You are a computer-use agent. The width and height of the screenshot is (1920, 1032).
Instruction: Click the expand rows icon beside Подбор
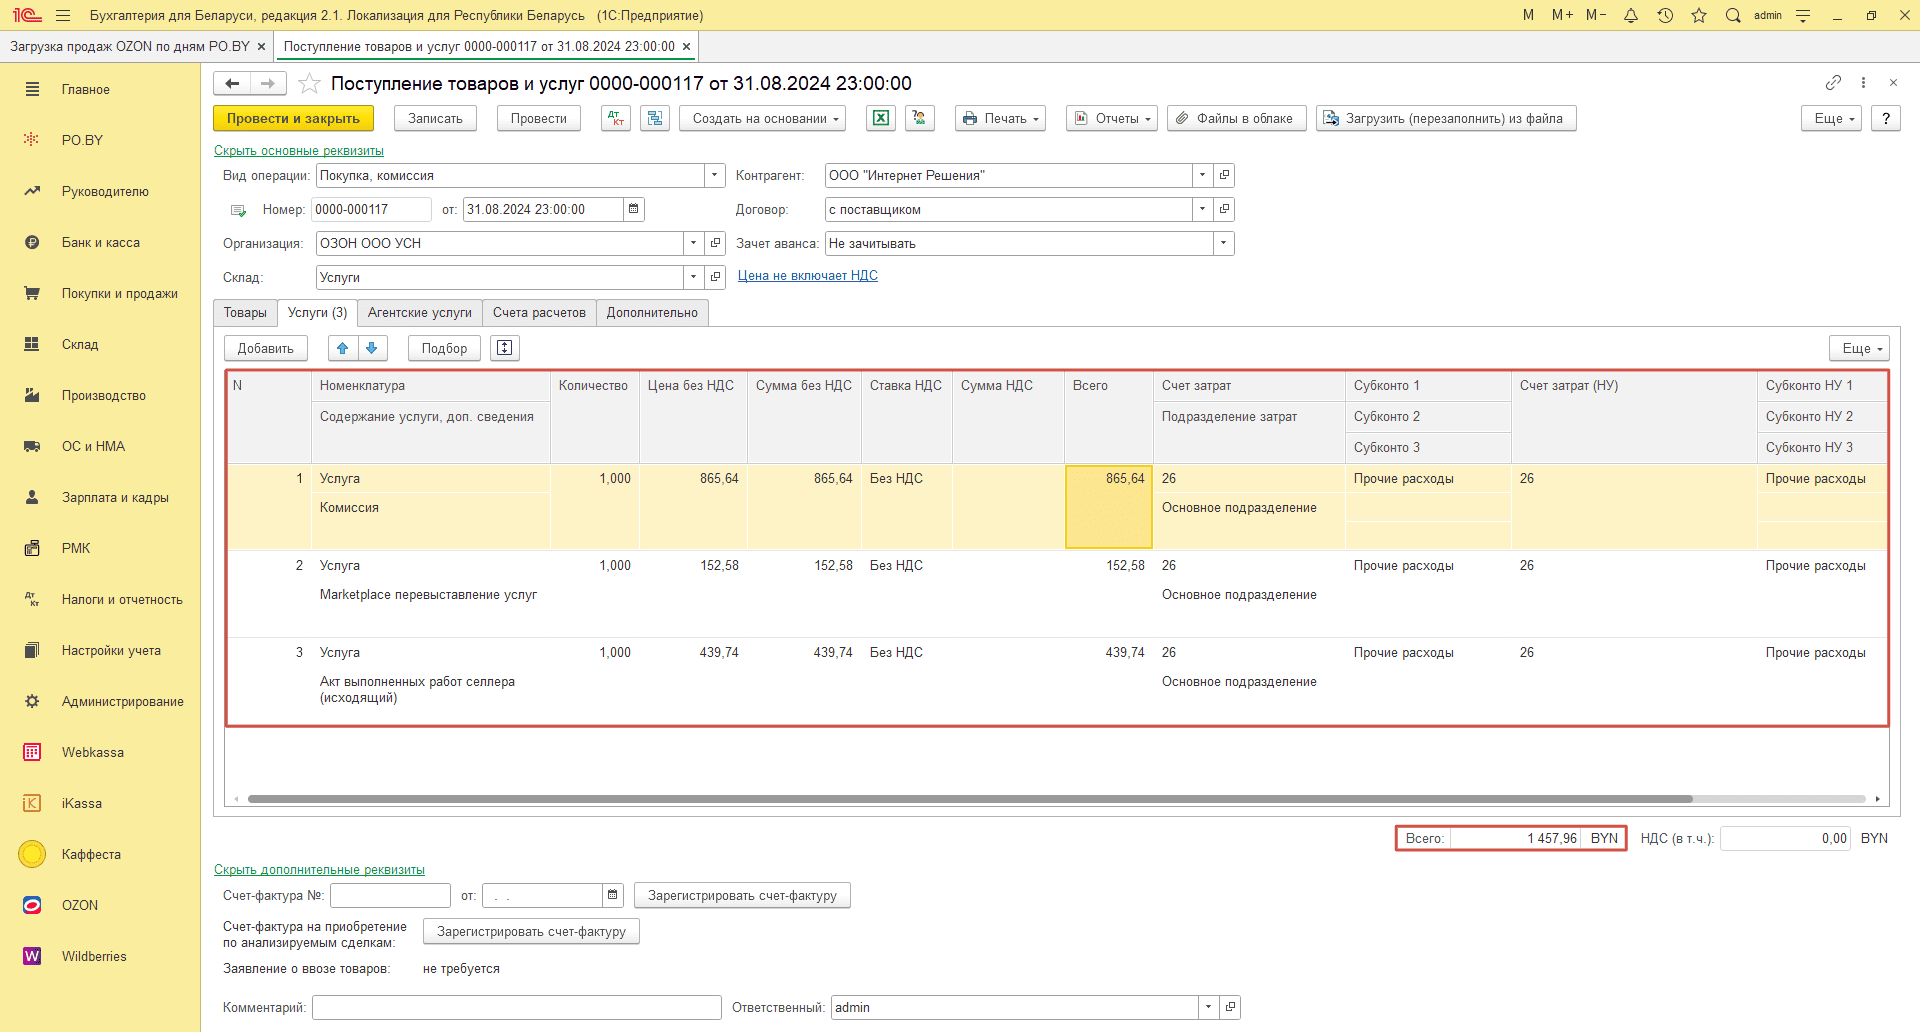click(505, 348)
